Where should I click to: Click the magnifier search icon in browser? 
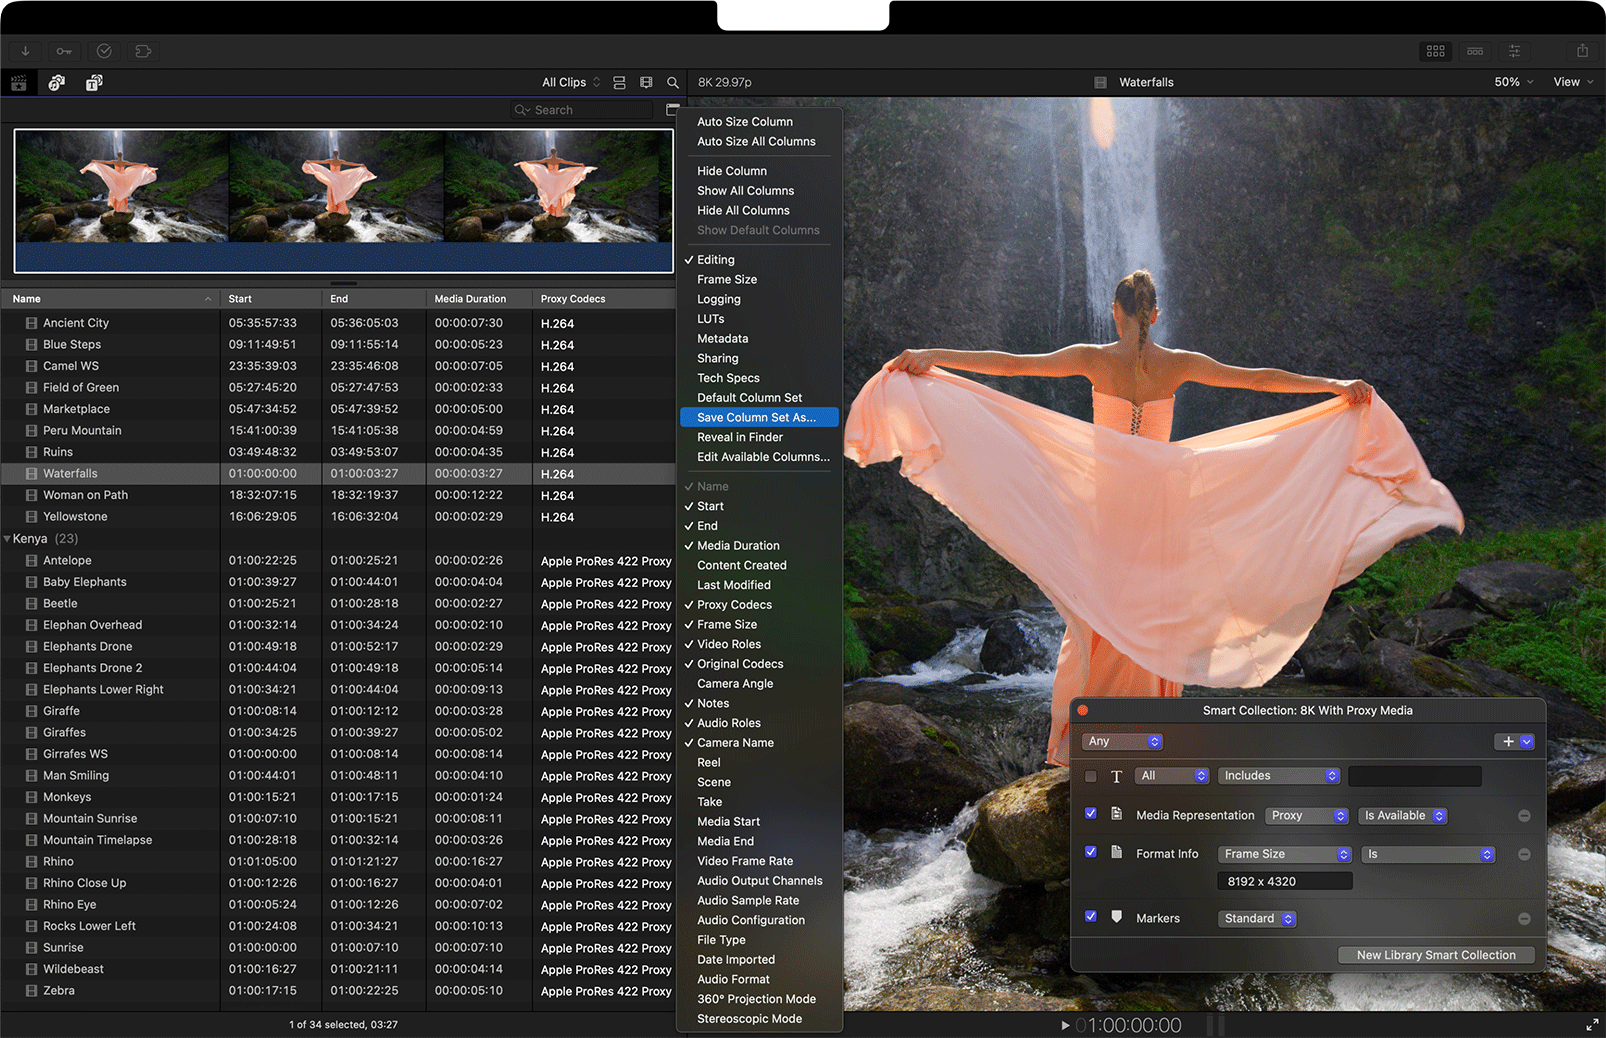673,83
